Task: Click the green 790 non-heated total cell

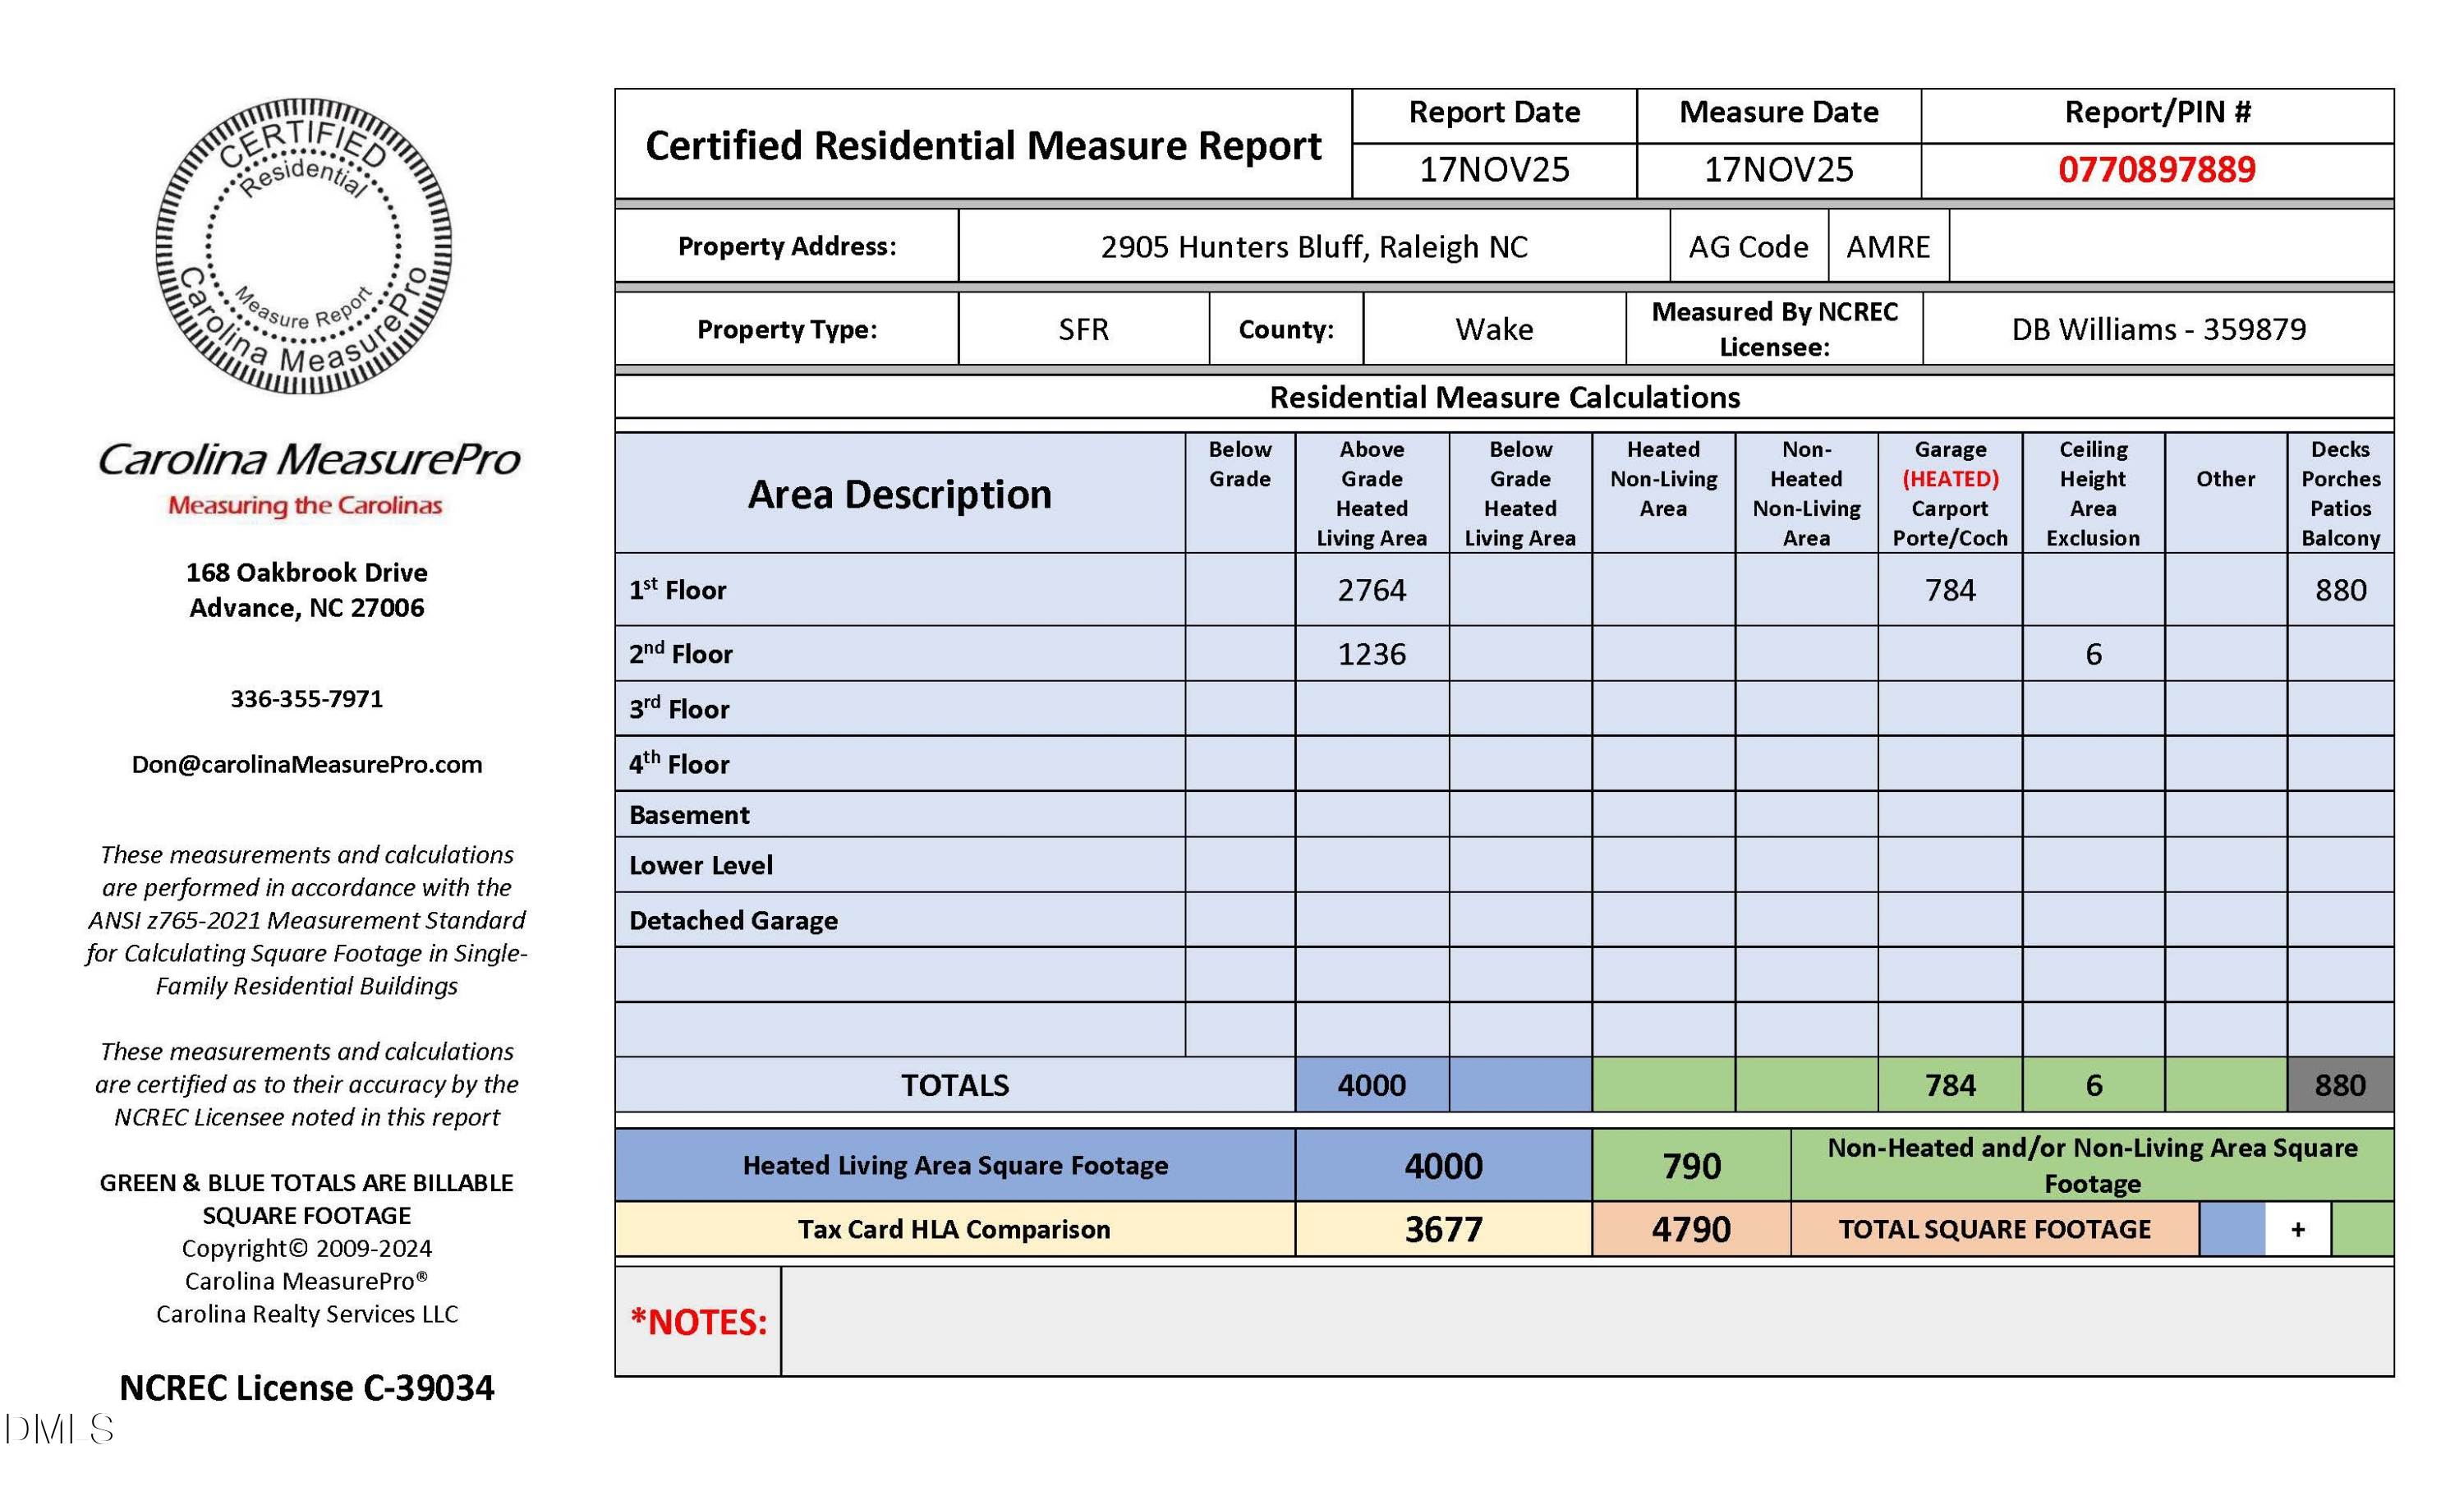Action: tap(1691, 1166)
